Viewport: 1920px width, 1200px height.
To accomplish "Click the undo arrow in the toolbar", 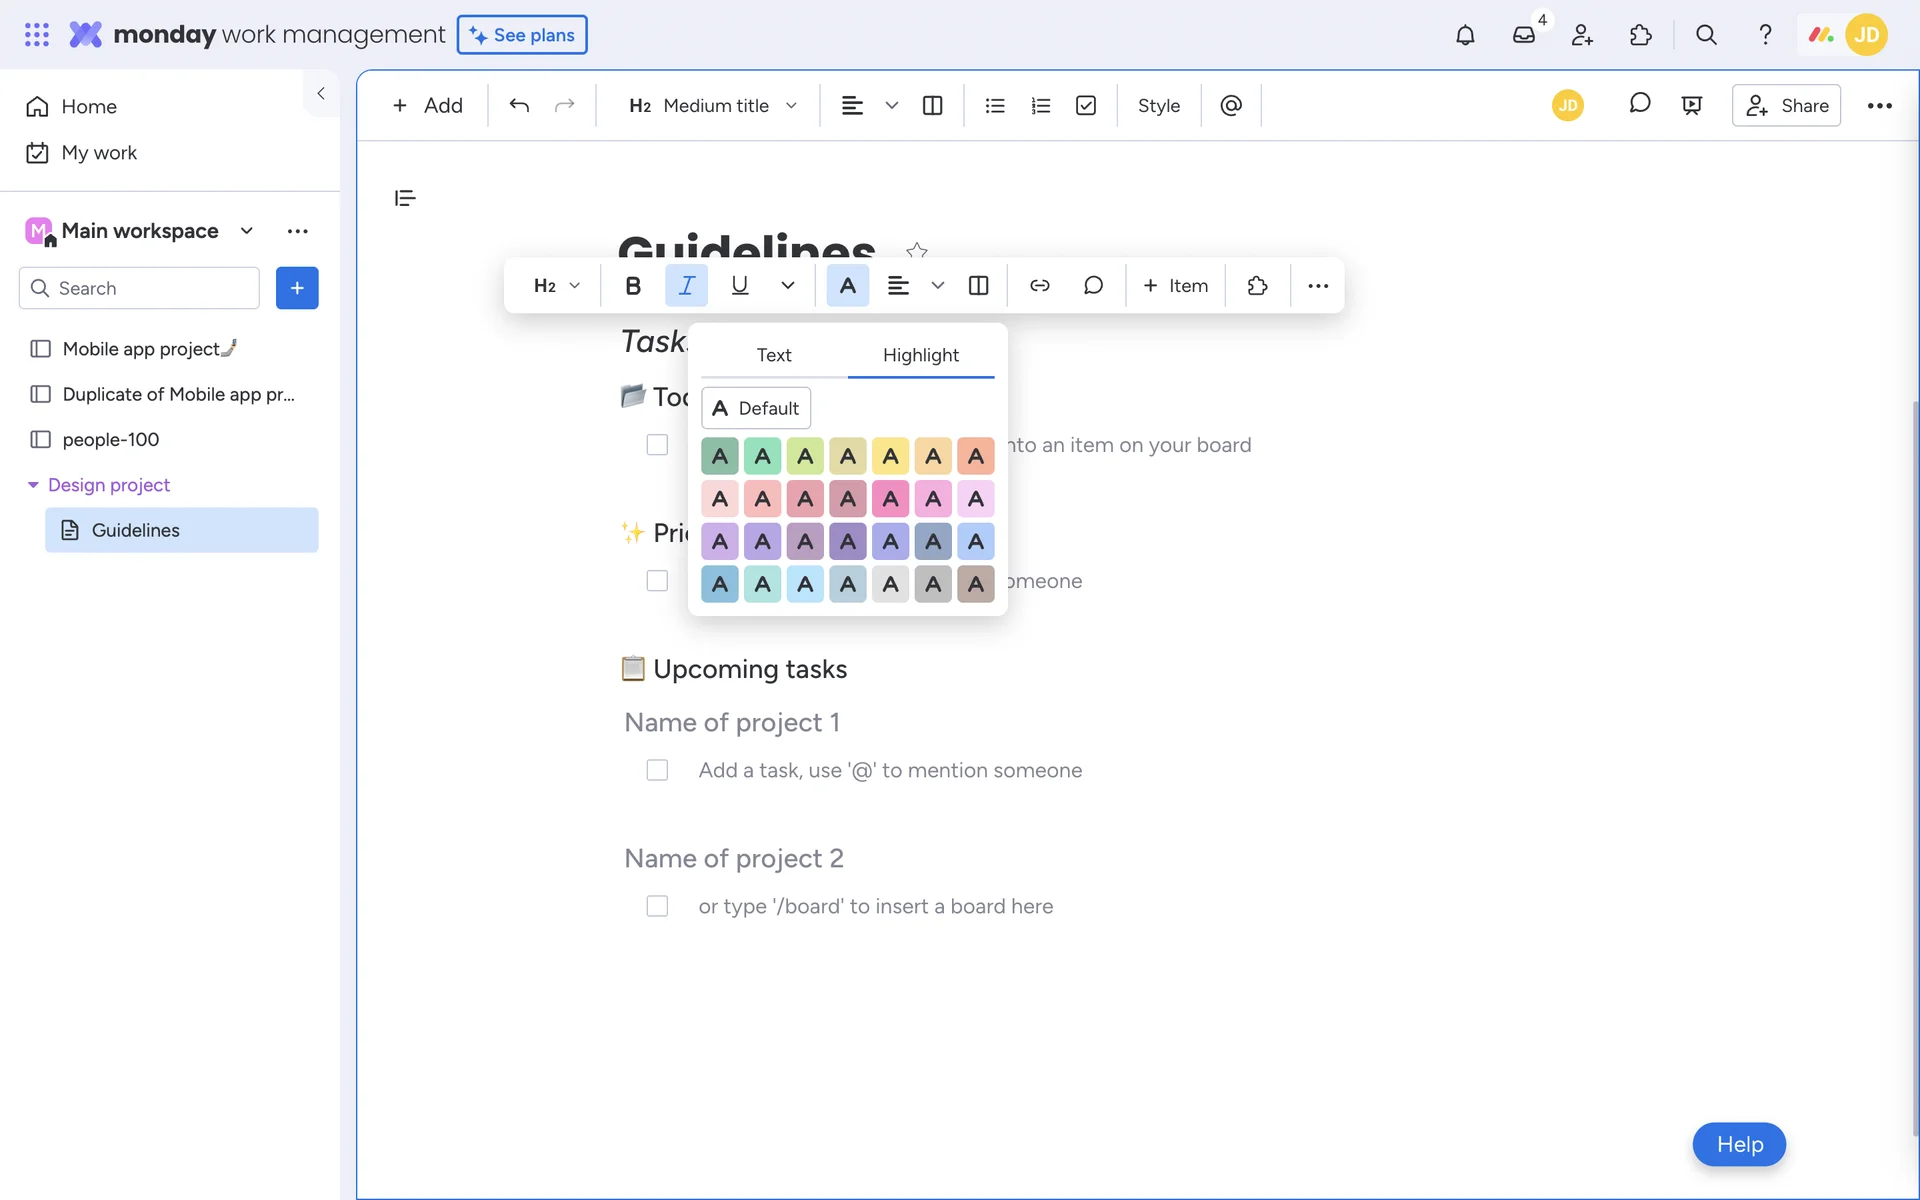I will 519,106.
